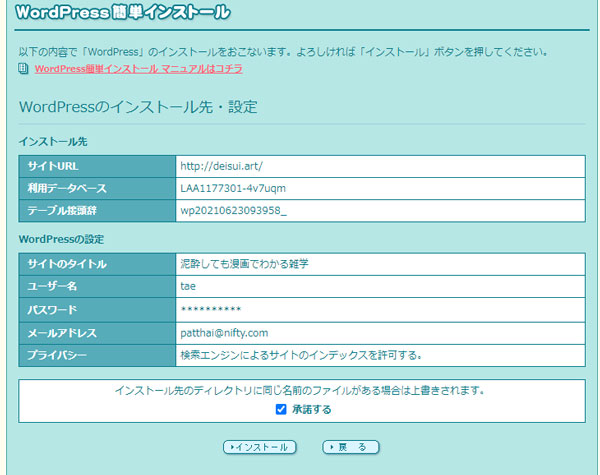This screenshot has width=600, height=475.
Task: Select the masked password value
Action: (211, 309)
